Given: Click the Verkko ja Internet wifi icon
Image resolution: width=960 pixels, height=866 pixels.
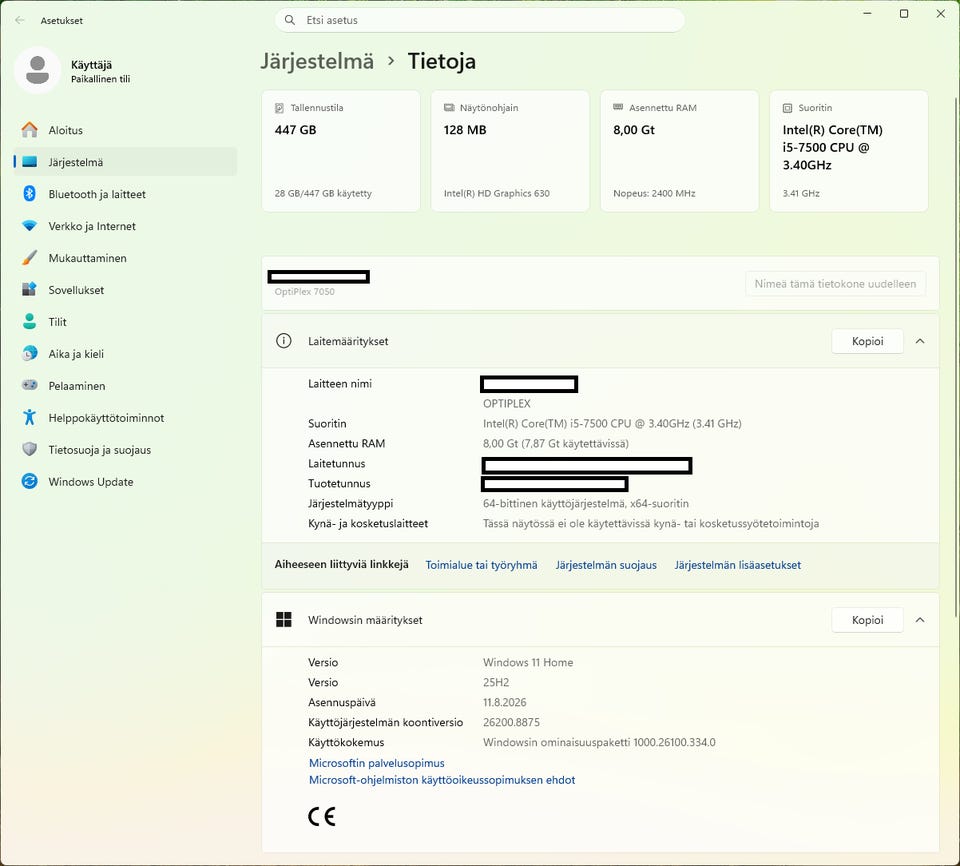Looking at the screenshot, I should 29,225.
